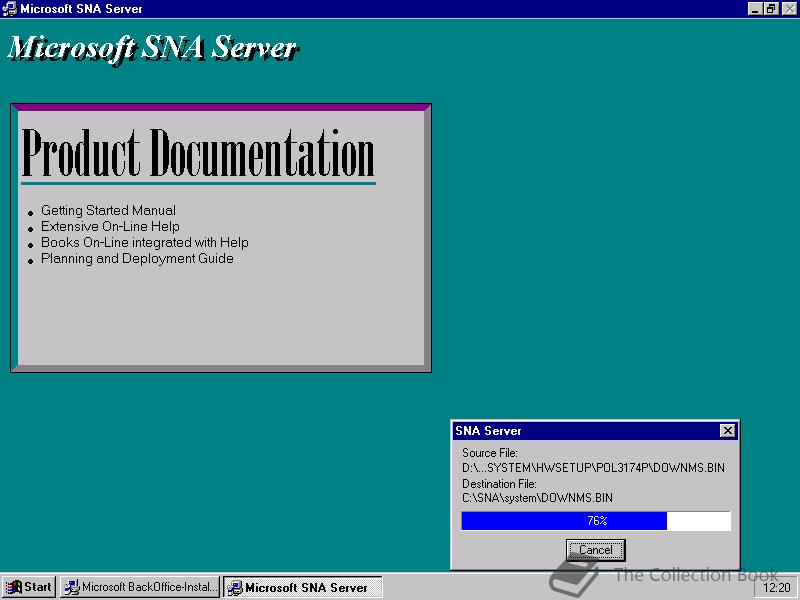Switch to Microsoft BackOffice-Install taskbar button
Viewport: 800px width, 600px height.
140,587
